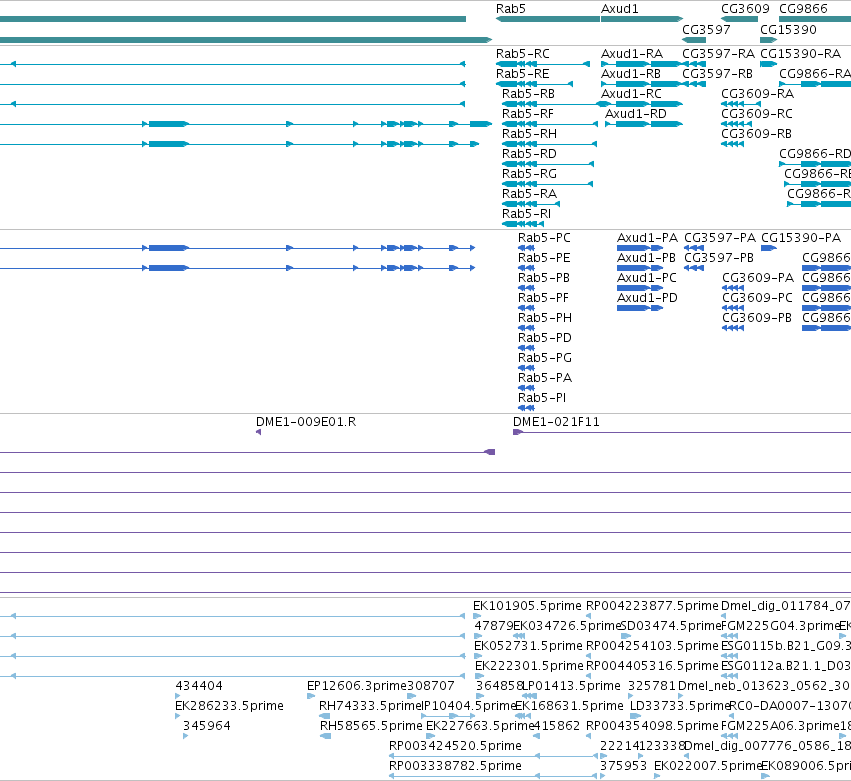Viewport: 851px width, 781px height.
Task: Select transcript Rab5-RI
Action: coord(526,214)
